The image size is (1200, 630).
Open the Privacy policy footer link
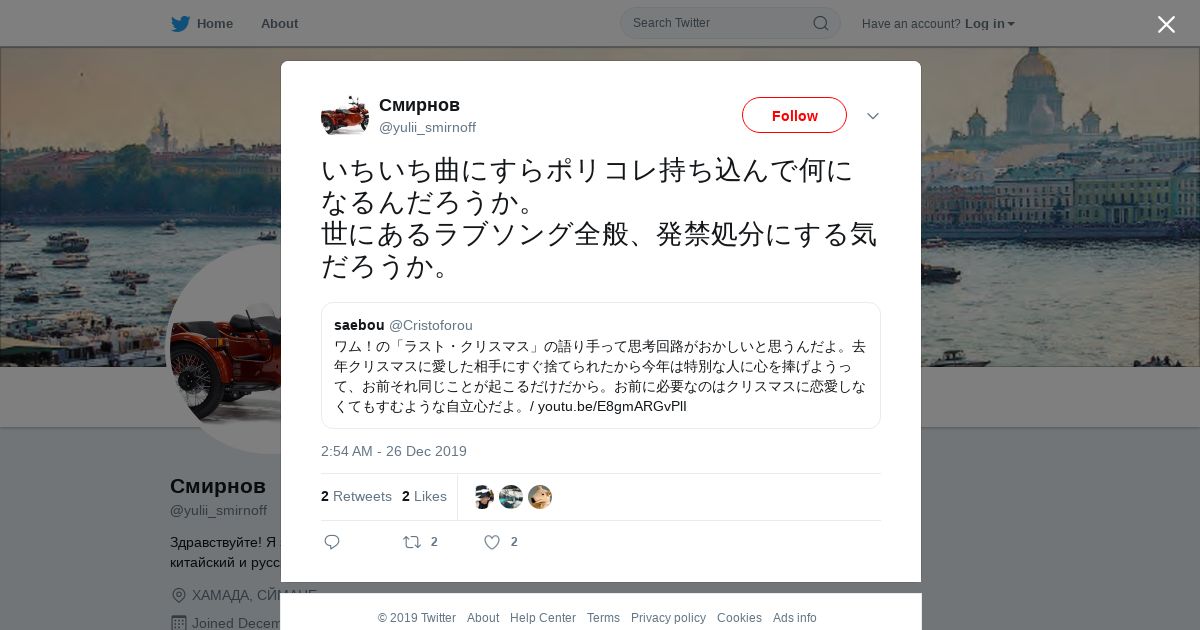pos(668,618)
